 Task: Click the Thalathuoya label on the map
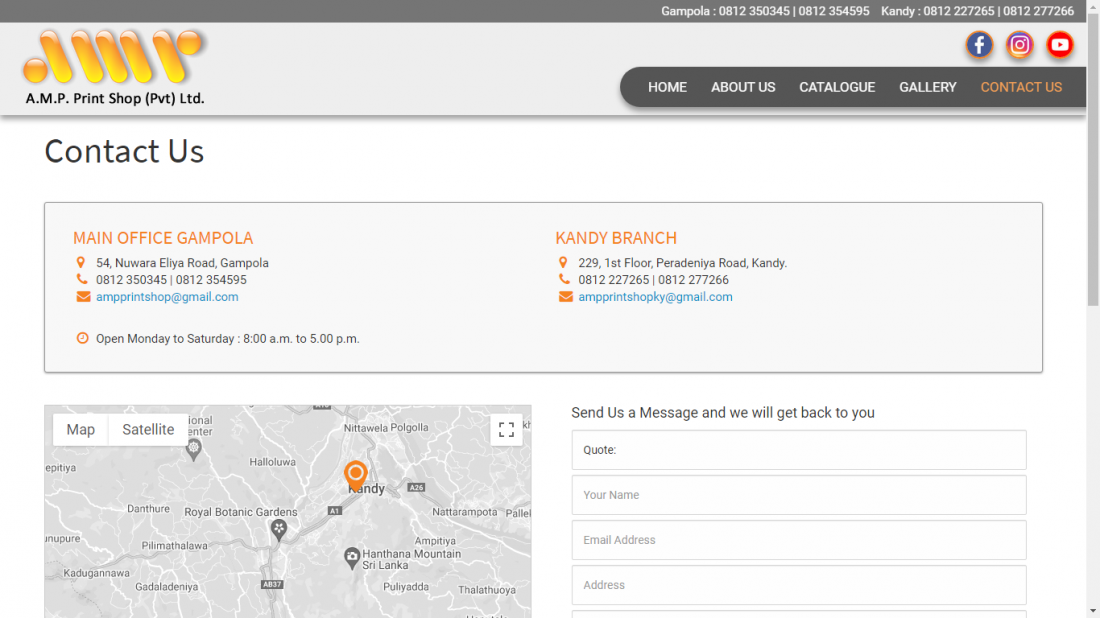(x=487, y=590)
